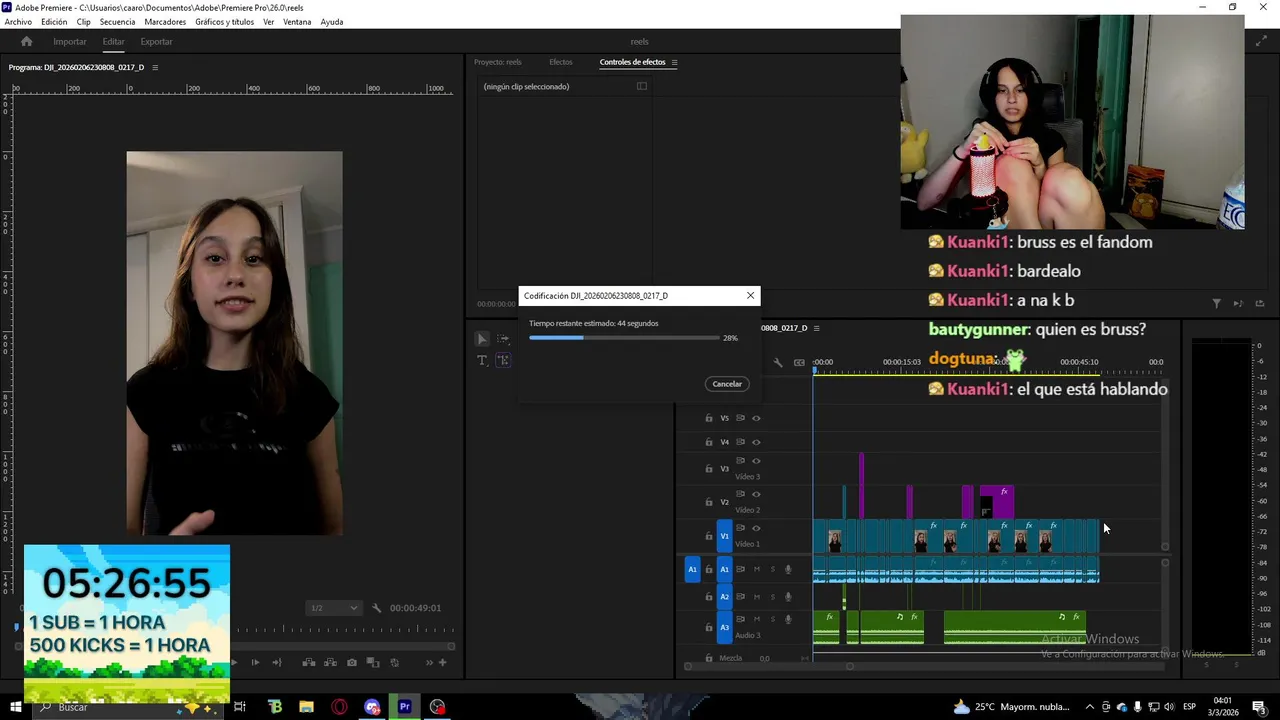Go to the Home screen icon

click(27, 41)
